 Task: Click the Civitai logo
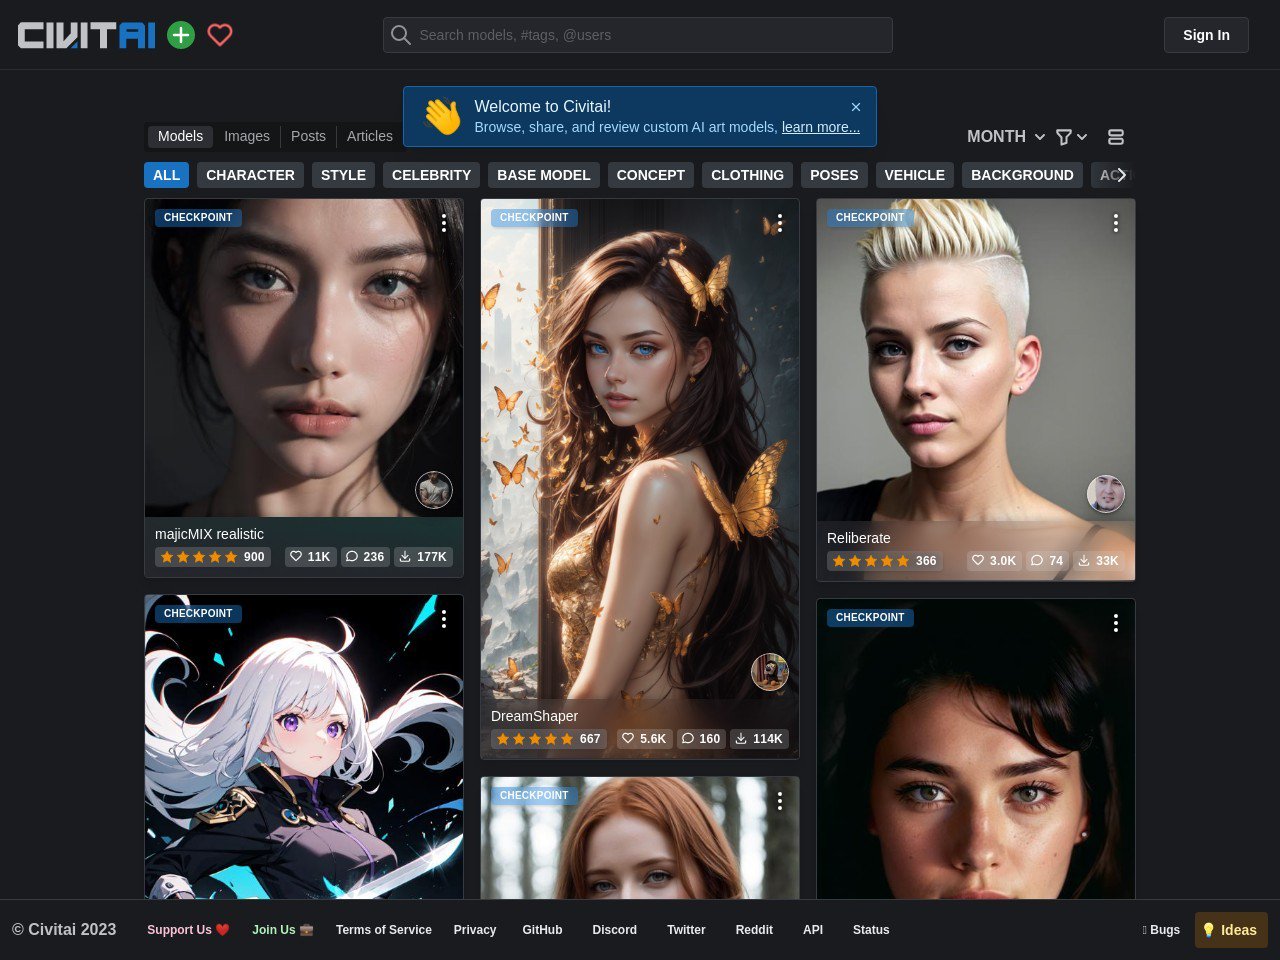coord(87,35)
